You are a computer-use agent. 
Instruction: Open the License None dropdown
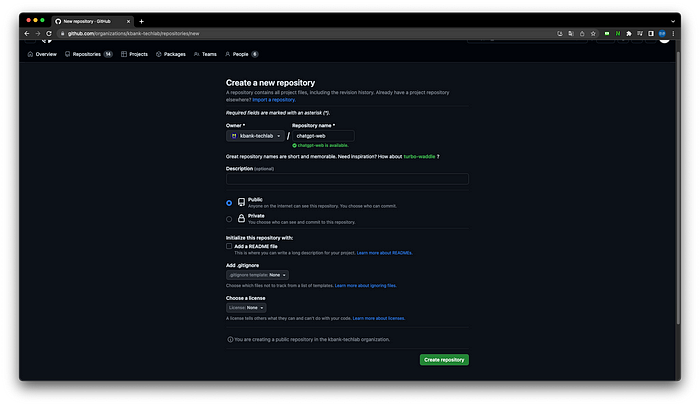(x=248, y=308)
